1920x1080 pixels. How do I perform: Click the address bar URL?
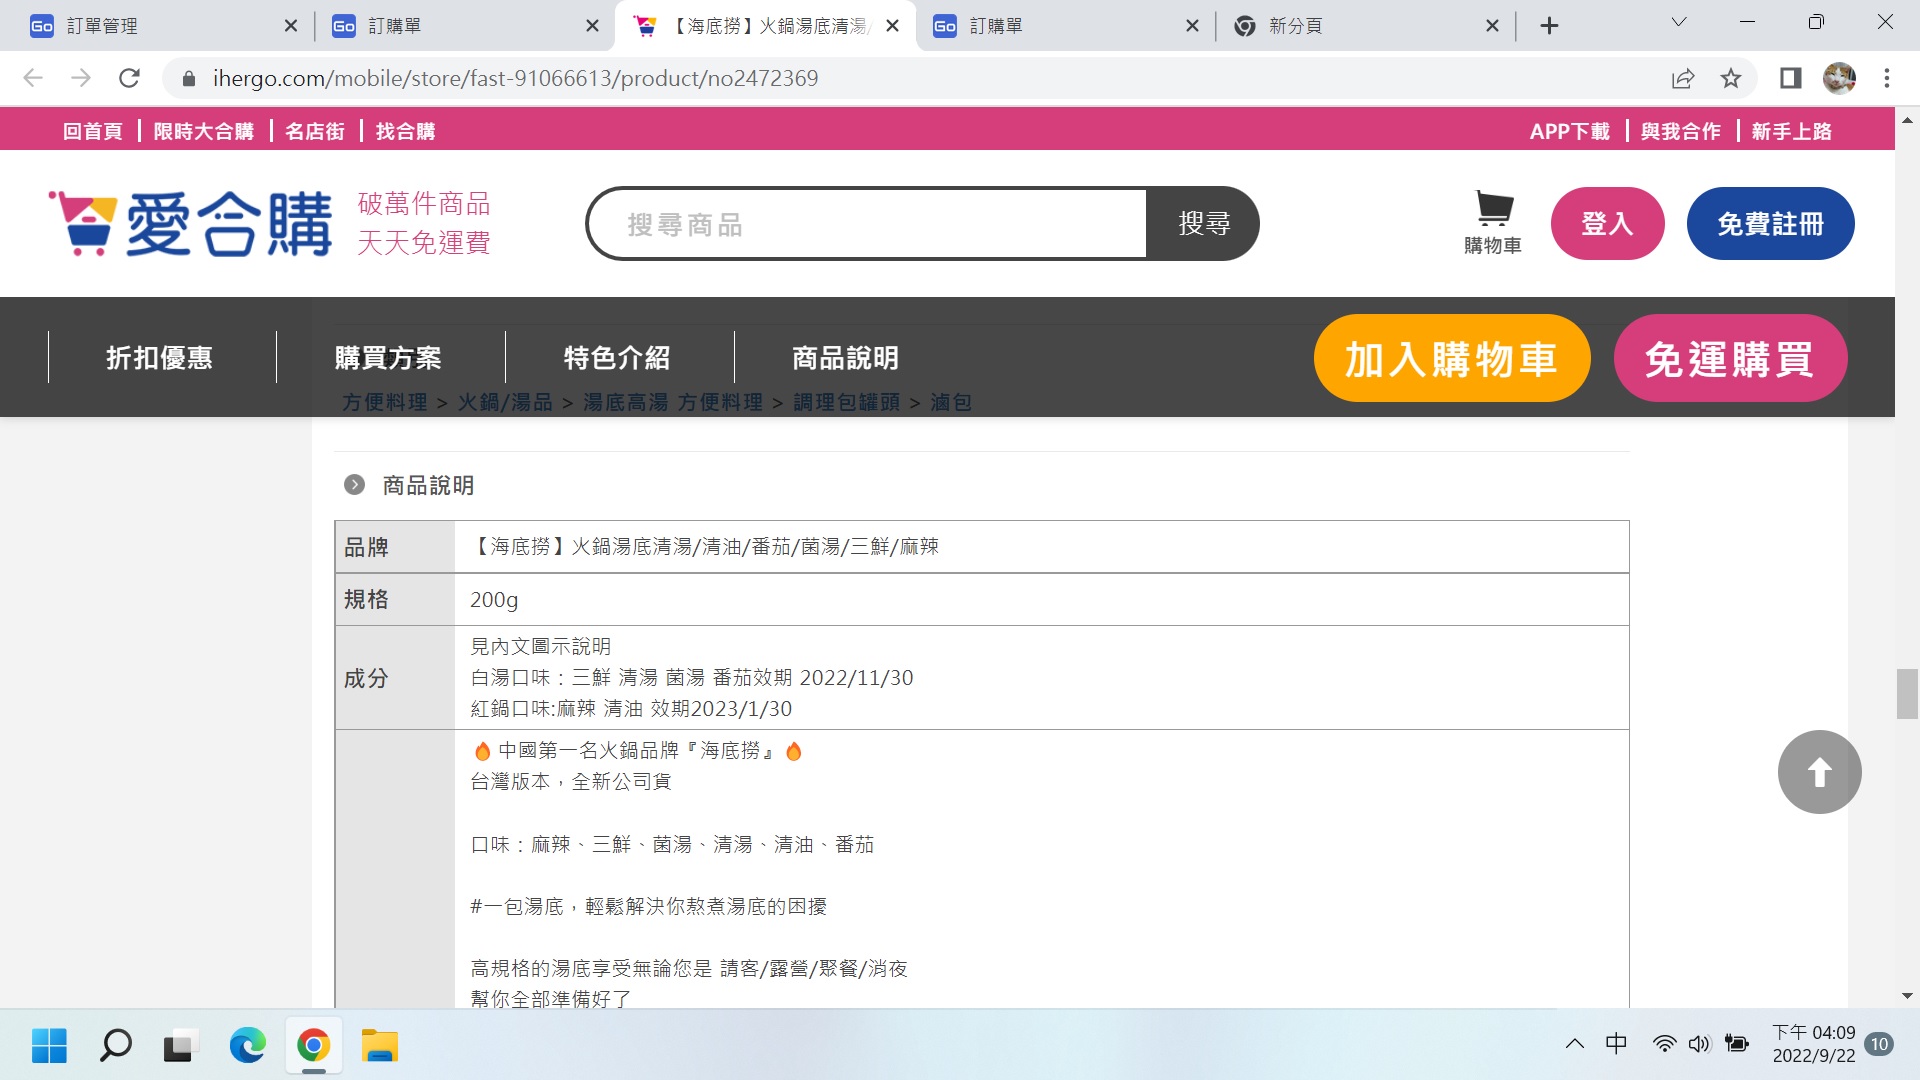point(515,78)
